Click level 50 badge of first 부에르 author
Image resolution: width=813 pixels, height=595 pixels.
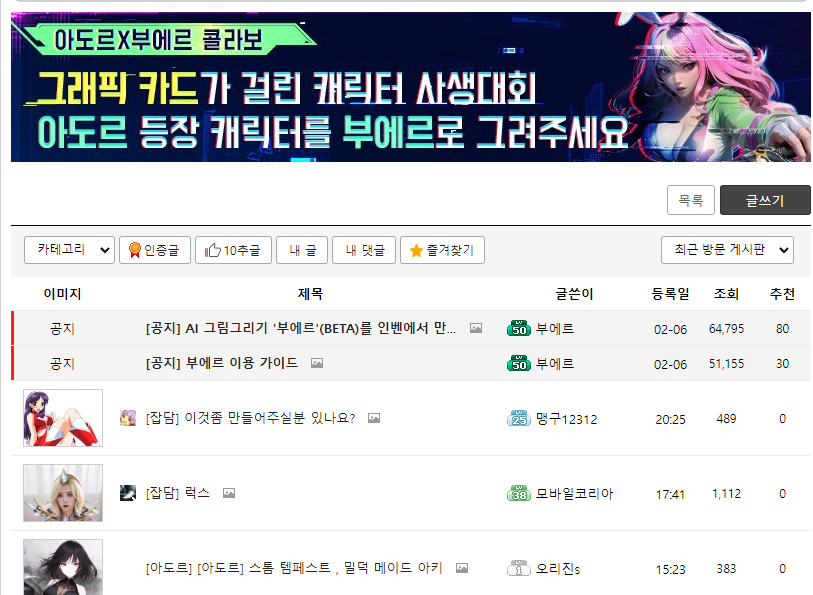coord(518,329)
